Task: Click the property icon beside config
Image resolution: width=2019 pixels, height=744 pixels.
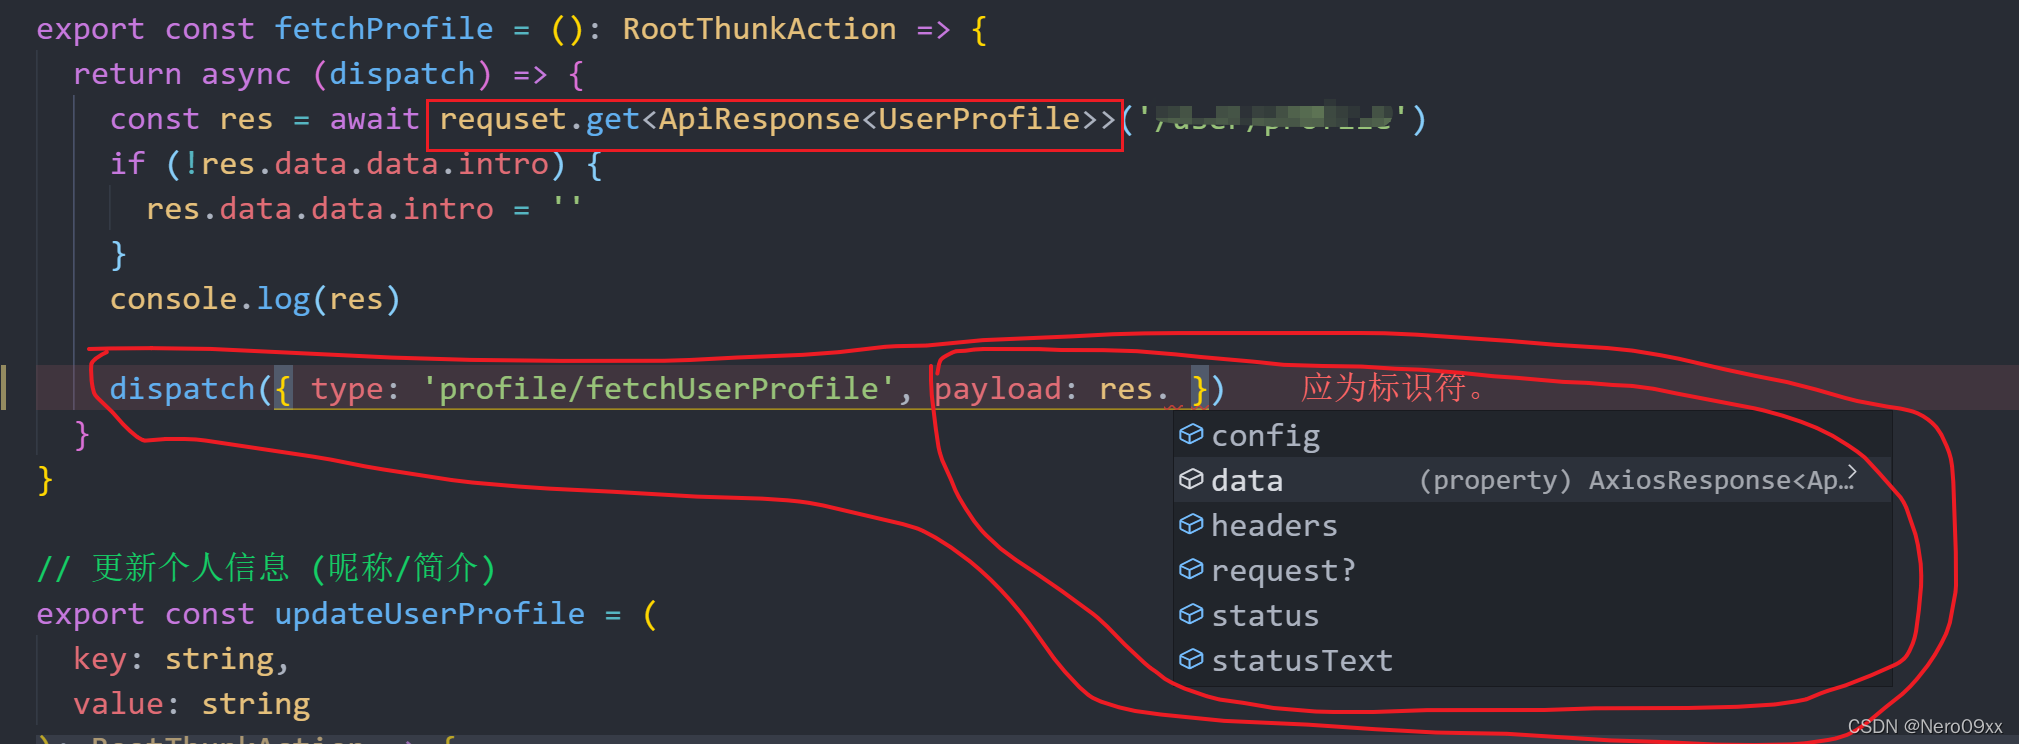Action: pos(1191,434)
